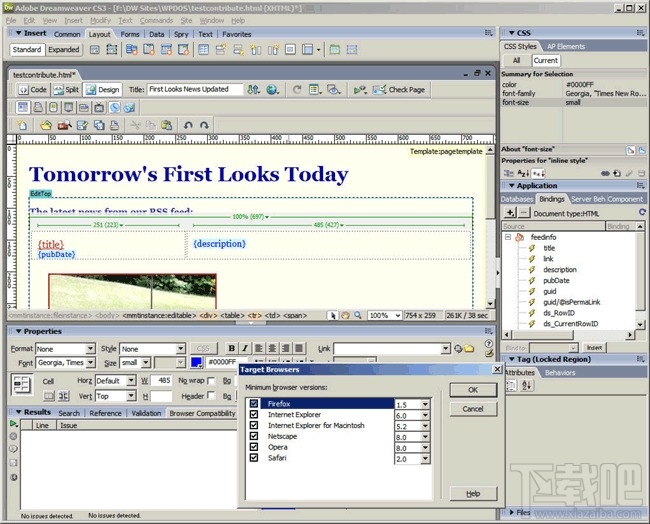Switch to the AP Elements tab
The image size is (650, 524).
(565, 46)
